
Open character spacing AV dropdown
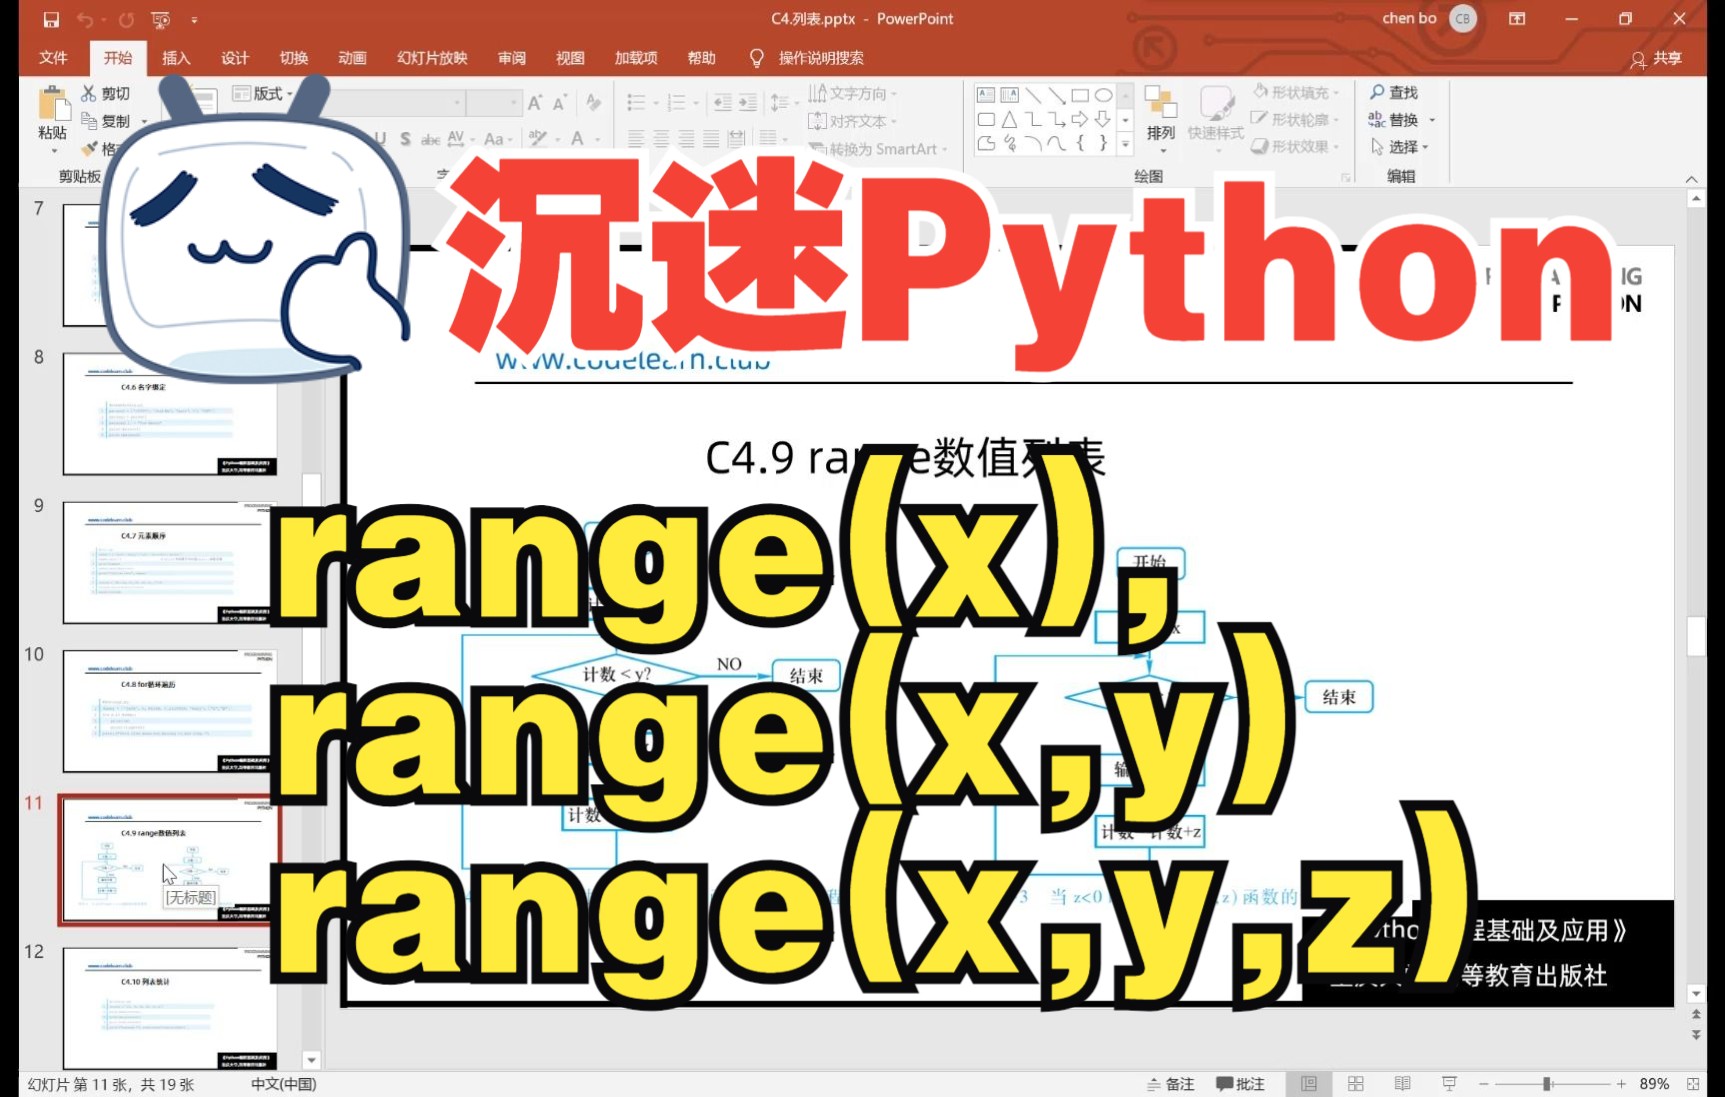(459, 139)
